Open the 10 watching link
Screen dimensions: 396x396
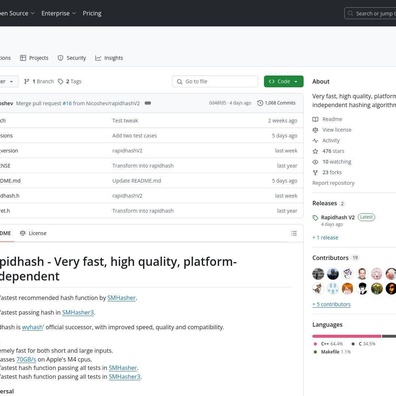click(332, 162)
